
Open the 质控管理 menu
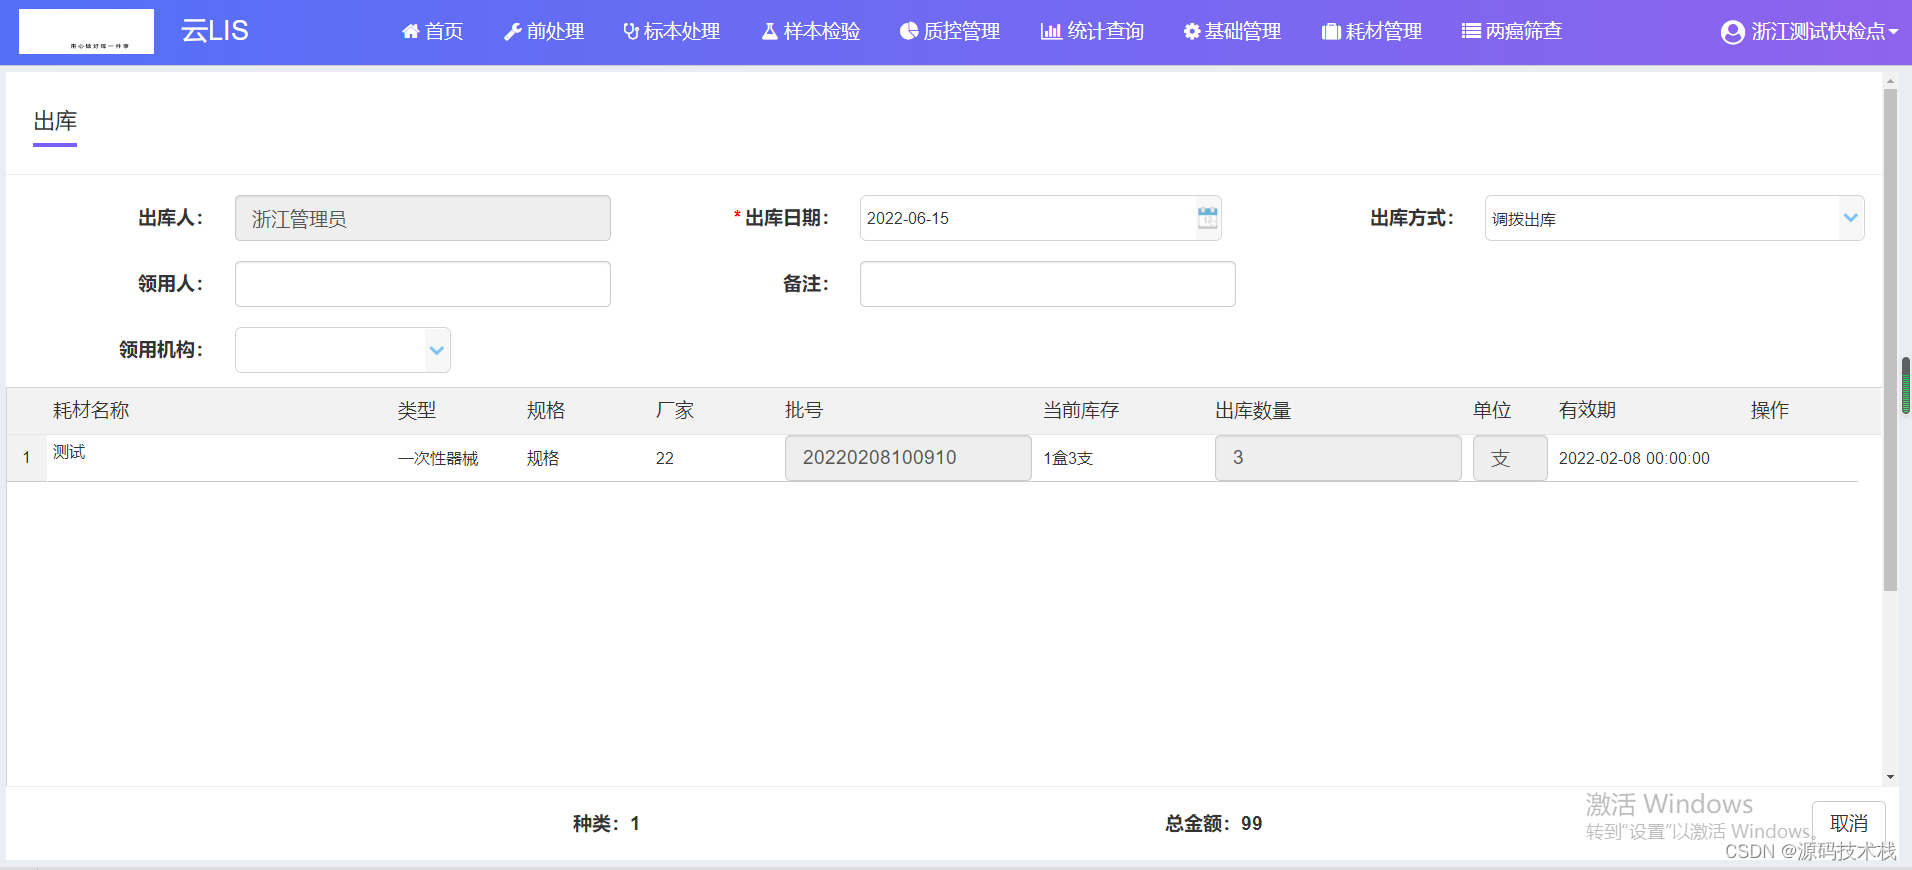(949, 32)
